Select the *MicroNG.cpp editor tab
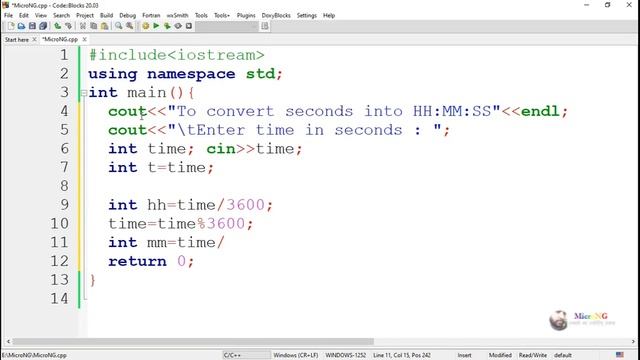Screen dimensions: 640x360 tap(60, 40)
